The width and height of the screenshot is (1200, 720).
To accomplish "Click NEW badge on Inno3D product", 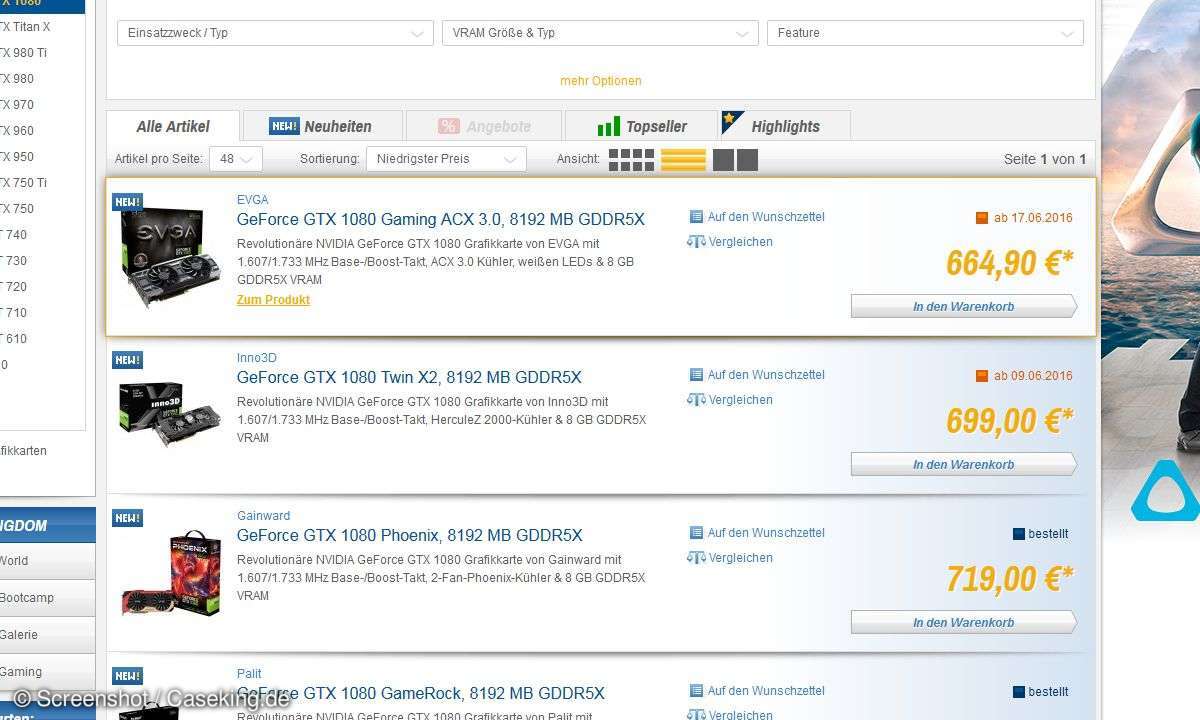I will (127, 360).
